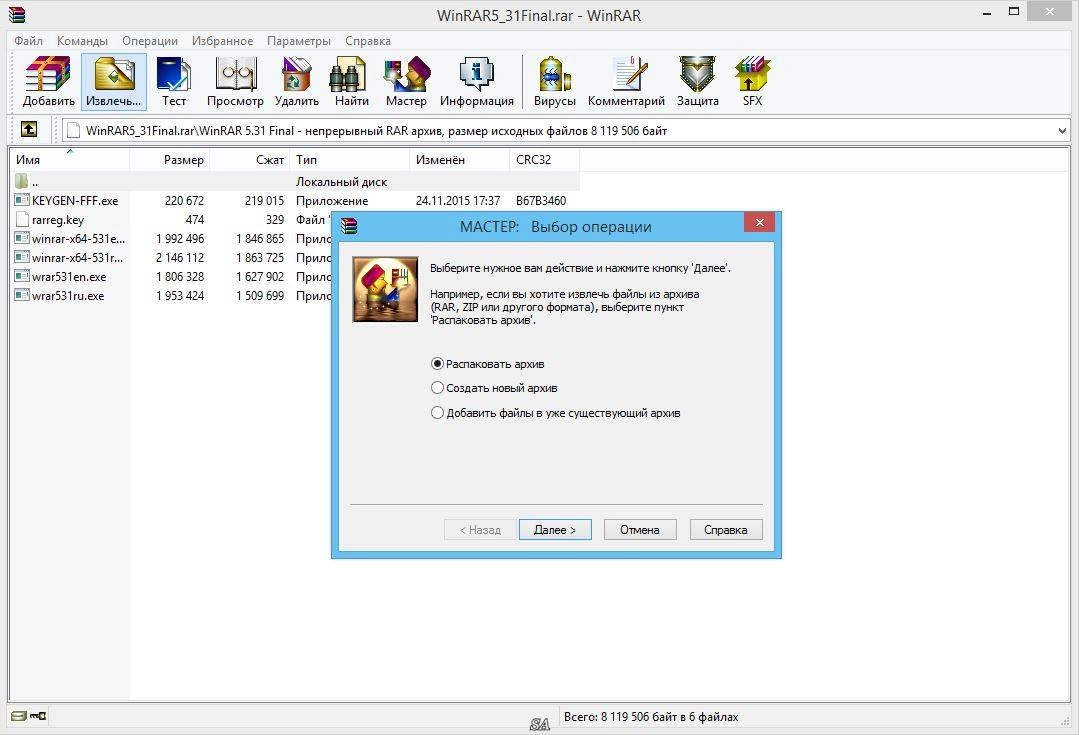1079x735 pixels.
Task: Click the disk icon in status bar
Action: point(19,716)
